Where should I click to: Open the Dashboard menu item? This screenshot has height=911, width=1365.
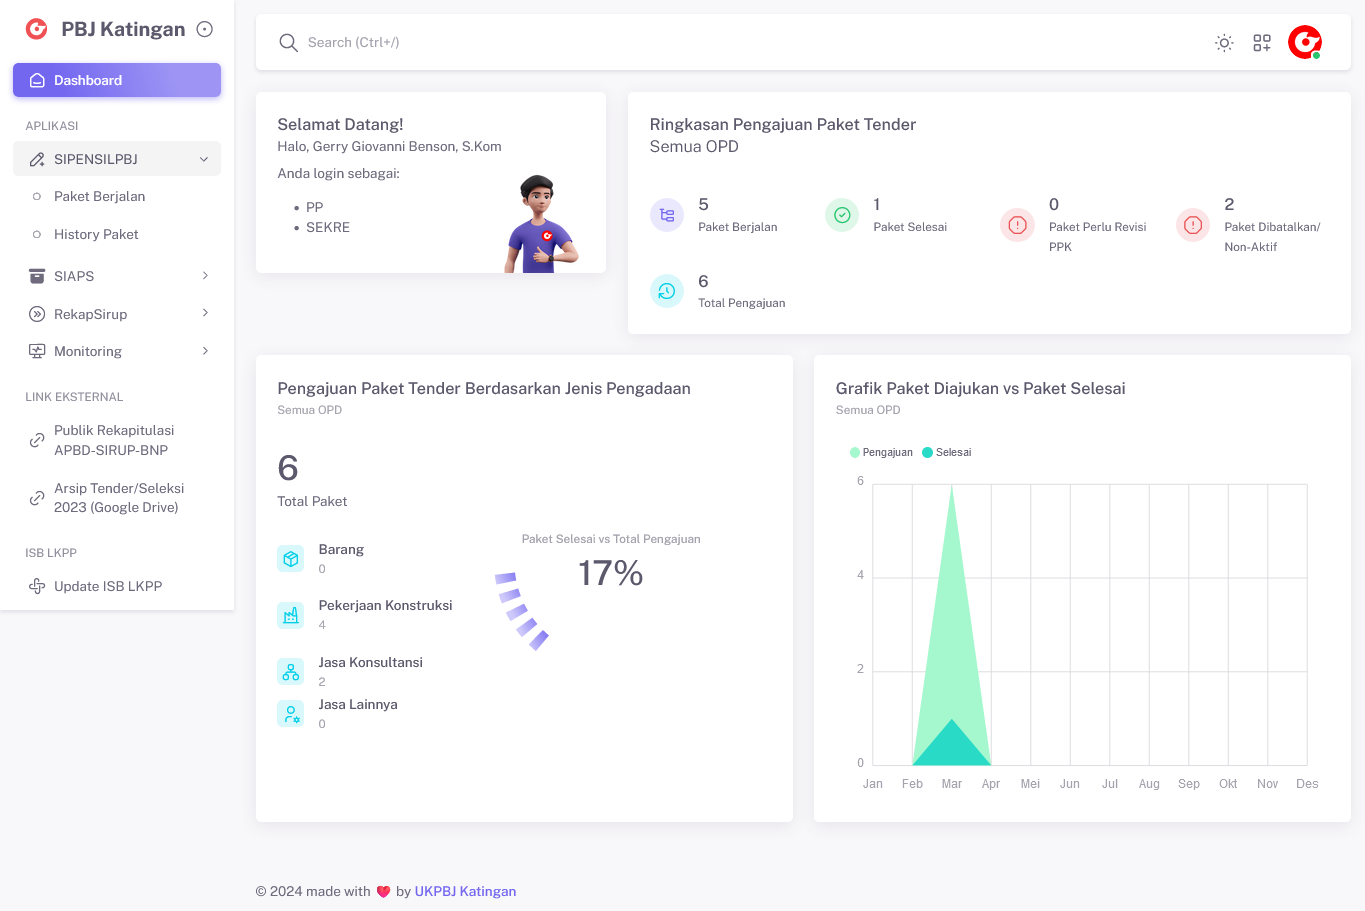pos(117,81)
